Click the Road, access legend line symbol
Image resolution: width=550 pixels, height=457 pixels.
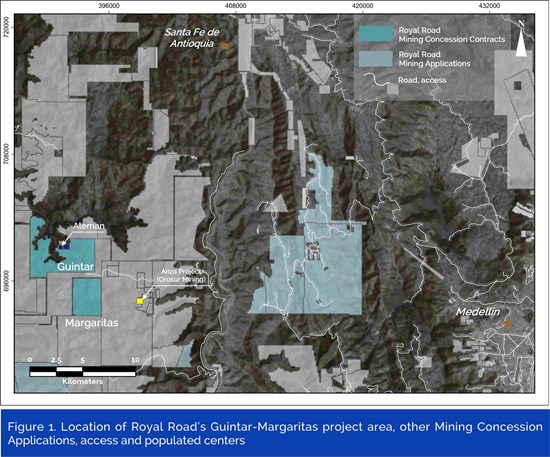[377, 80]
